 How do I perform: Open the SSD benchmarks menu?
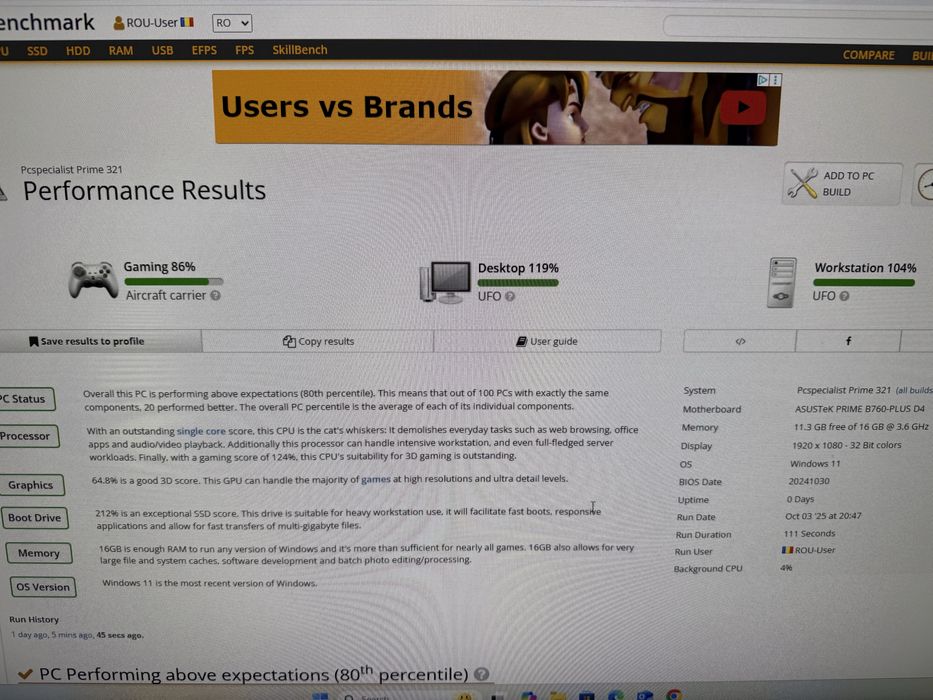(37, 51)
